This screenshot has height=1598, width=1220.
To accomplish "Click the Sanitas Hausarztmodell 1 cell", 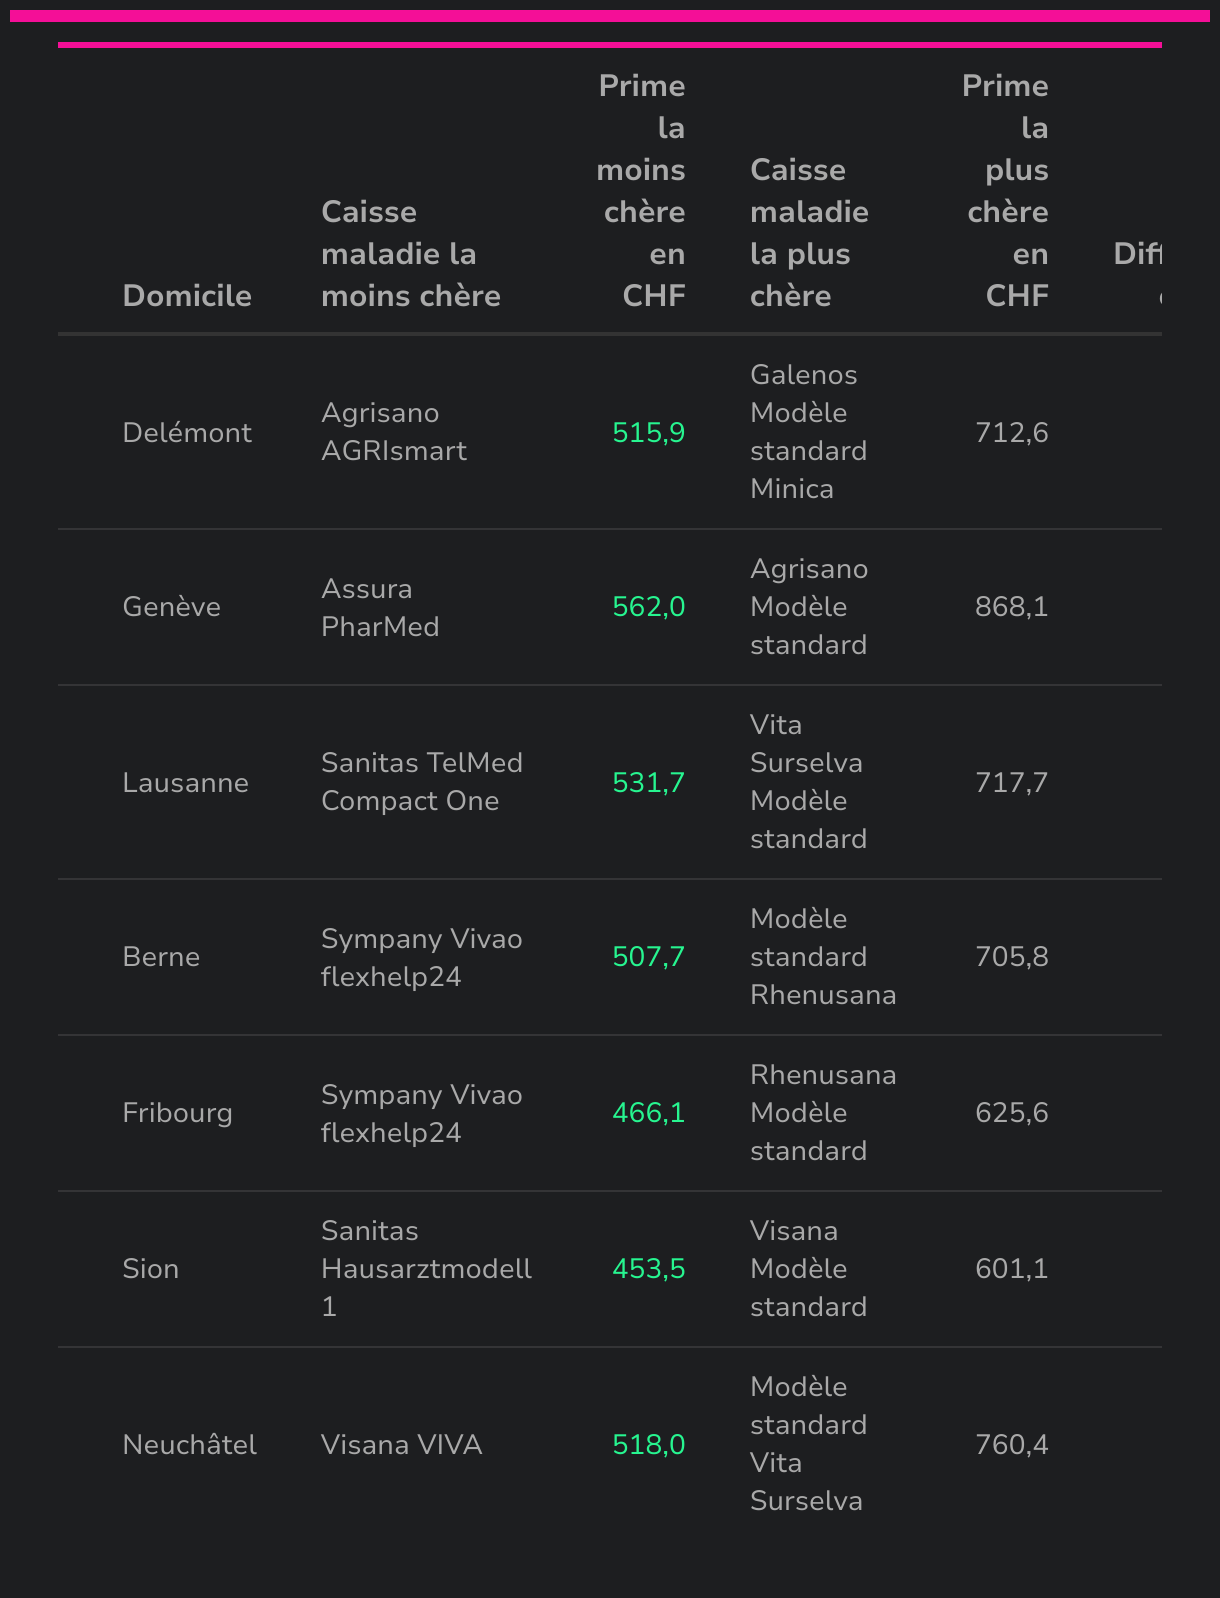I will (425, 1269).
